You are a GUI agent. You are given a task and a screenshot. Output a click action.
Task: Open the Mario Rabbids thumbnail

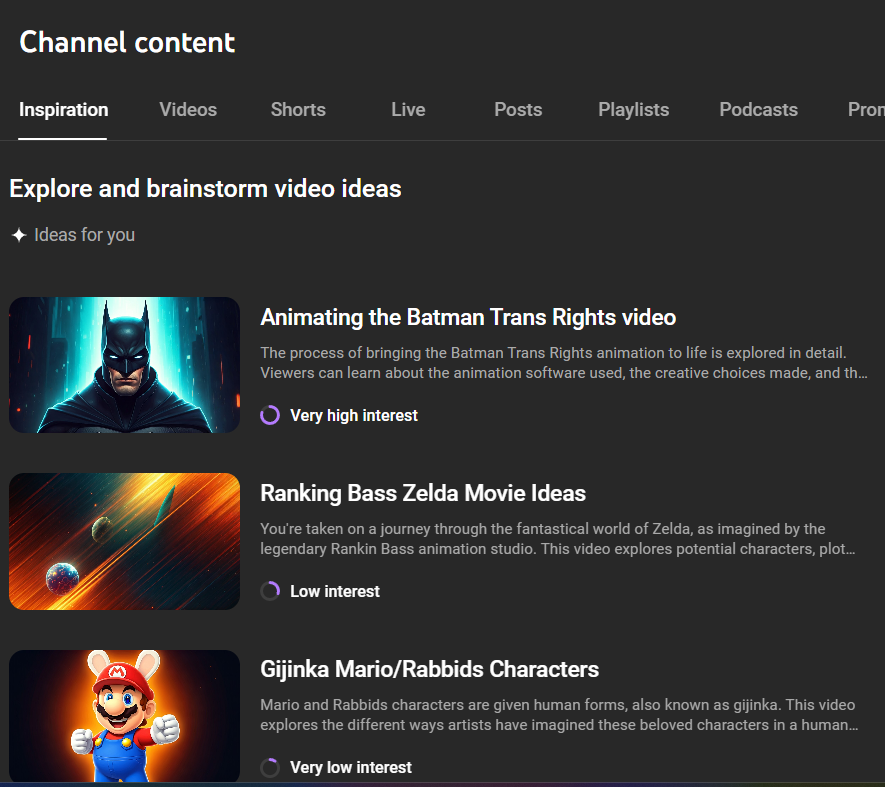pyautogui.click(x=124, y=716)
